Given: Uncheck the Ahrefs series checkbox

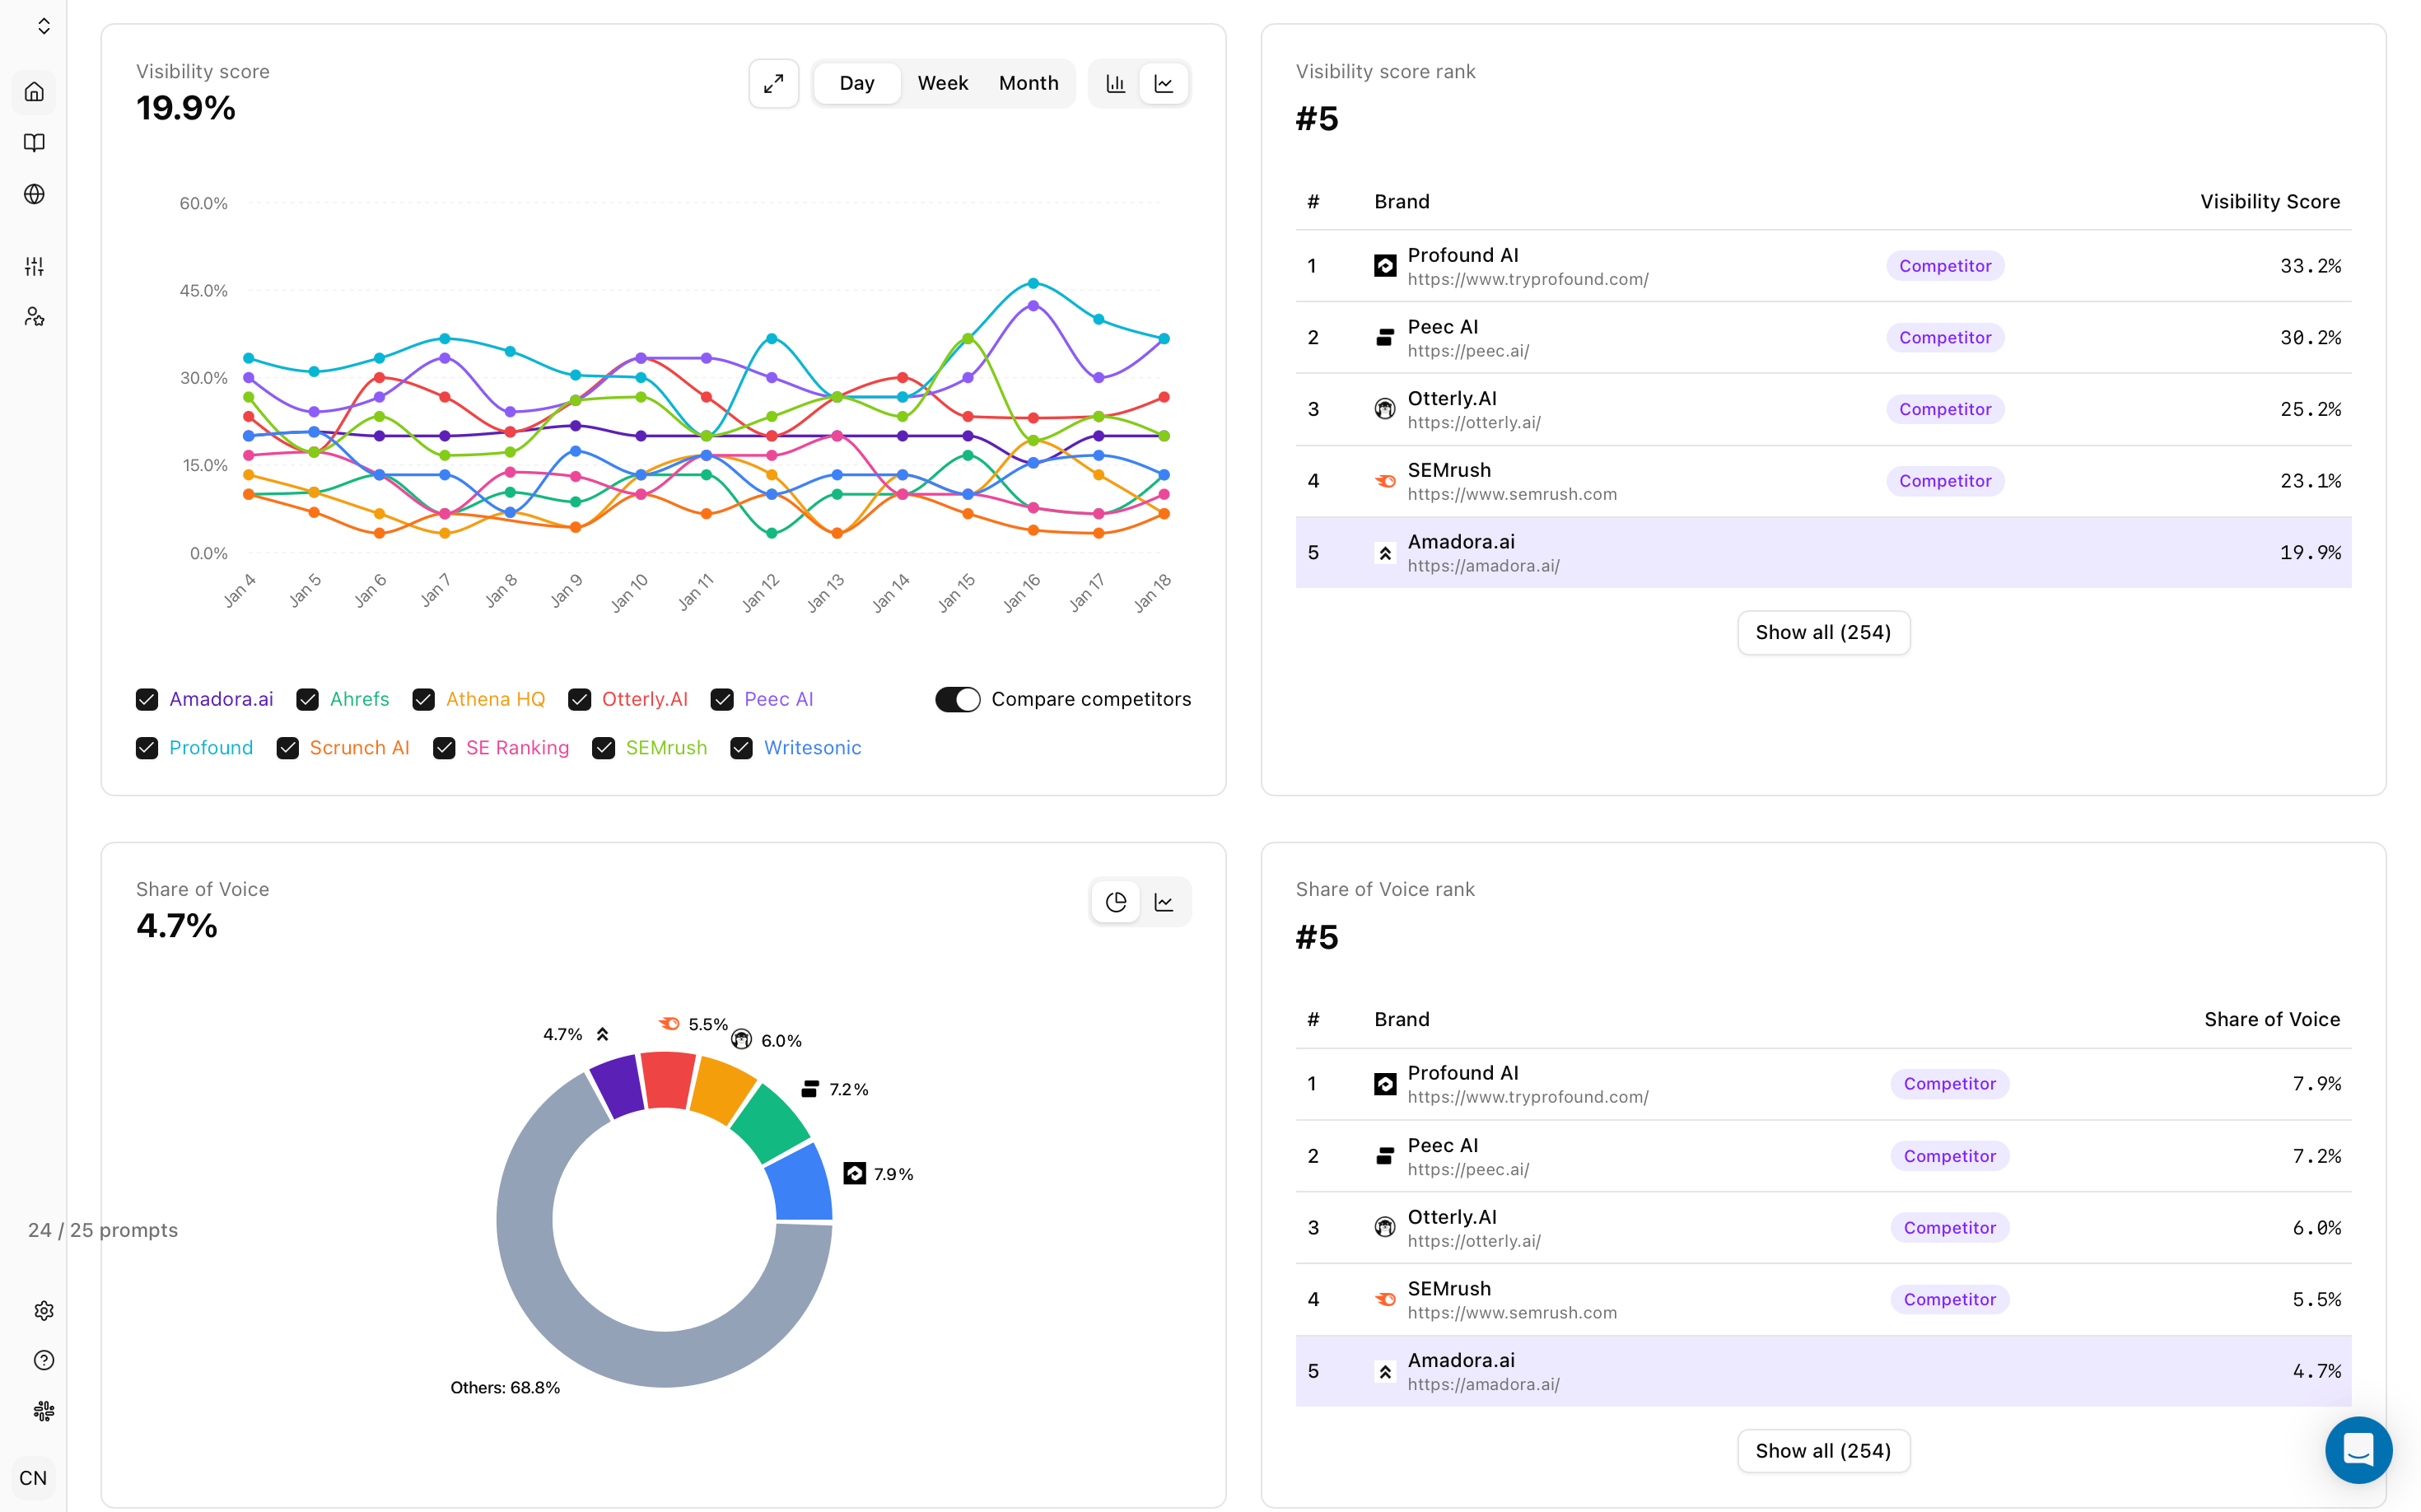Looking at the screenshot, I should pyautogui.click(x=308, y=700).
